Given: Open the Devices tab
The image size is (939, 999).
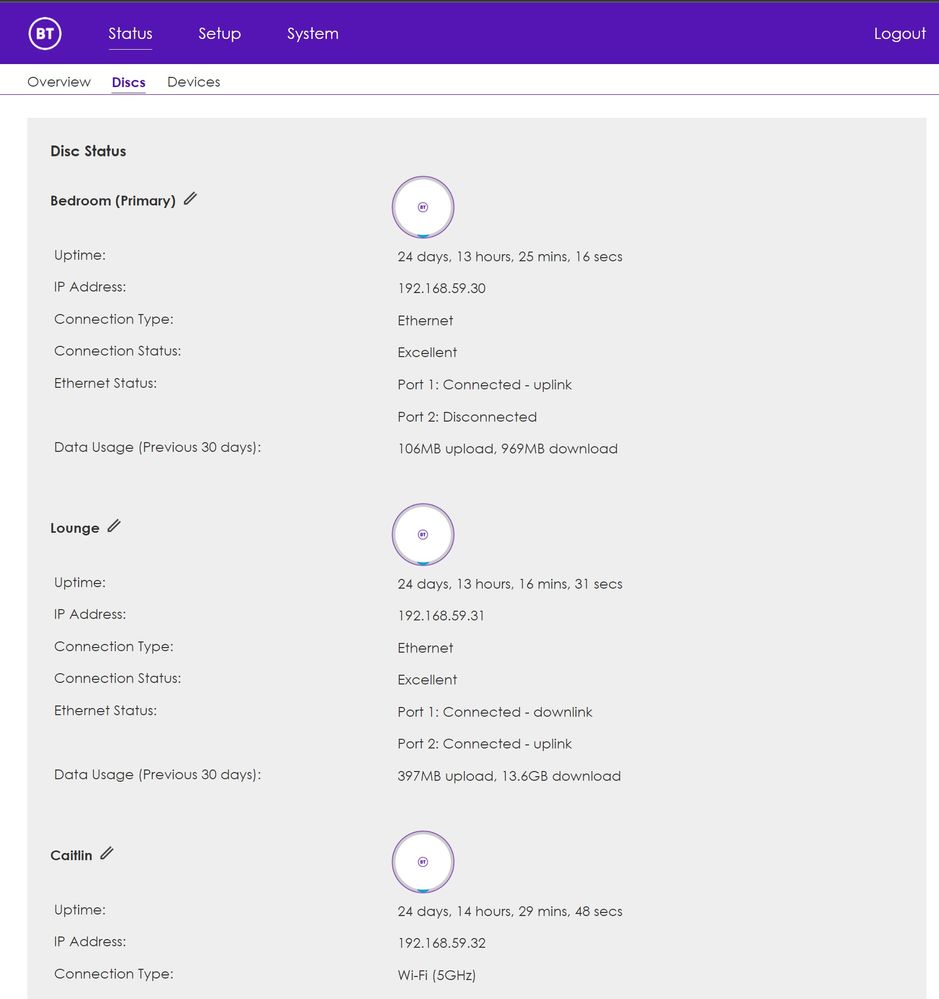Looking at the screenshot, I should 193,82.
